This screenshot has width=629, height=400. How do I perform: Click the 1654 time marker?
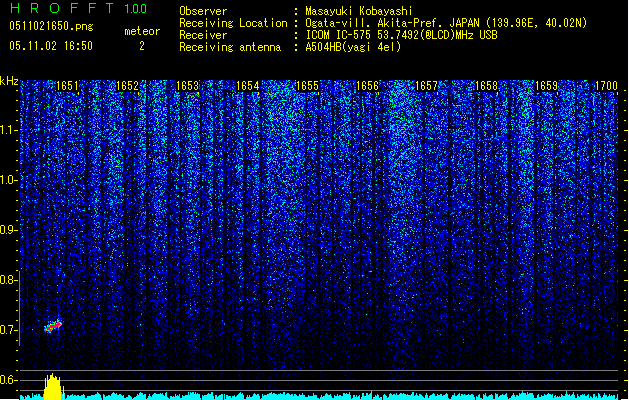(x=248, y=86)
